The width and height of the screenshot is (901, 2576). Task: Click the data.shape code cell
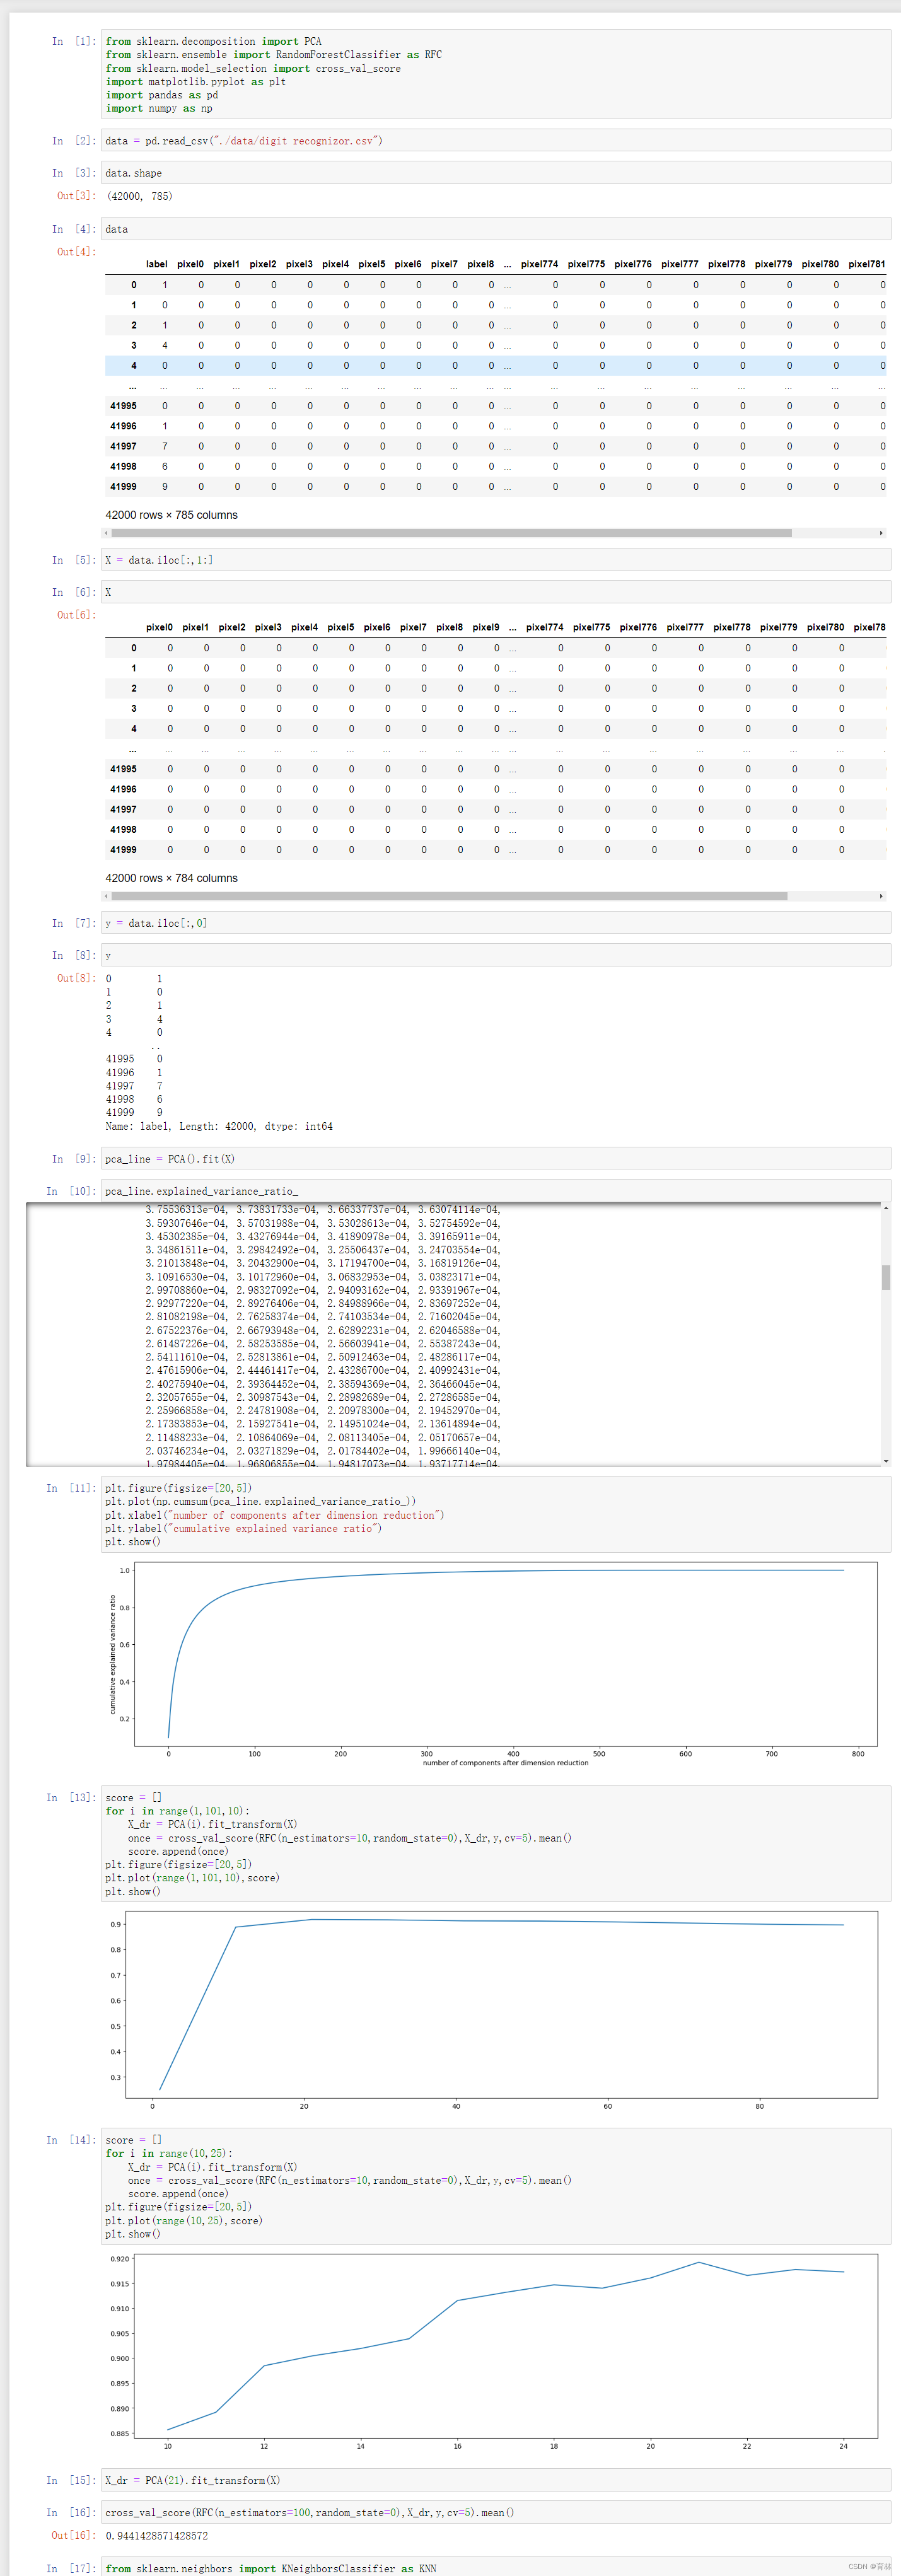tap(496, 173)
